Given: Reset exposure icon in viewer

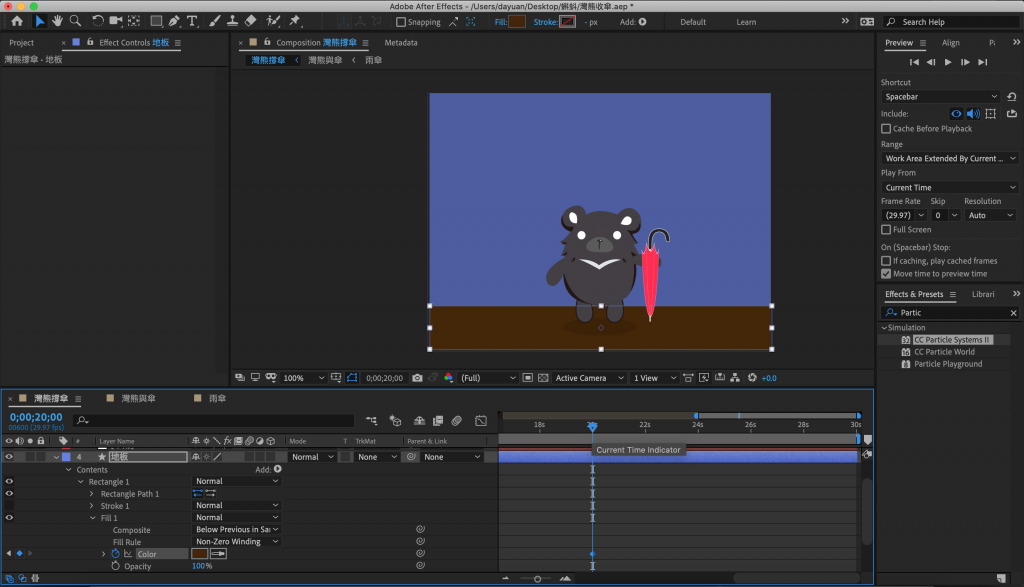Looking at the screenshot, I should pyautogui.click(x=752, y=378).
